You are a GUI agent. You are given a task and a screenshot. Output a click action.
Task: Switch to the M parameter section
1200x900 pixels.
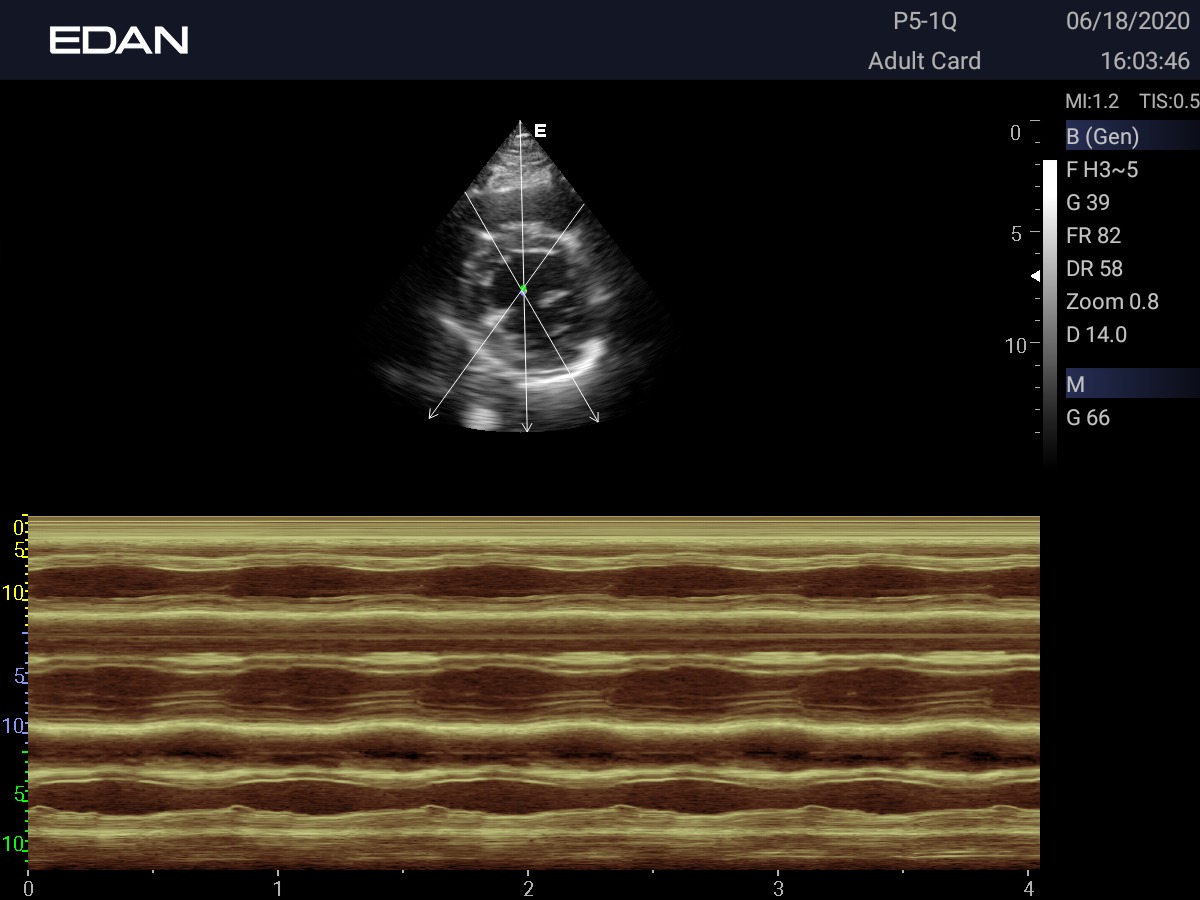tap(1076, 384)
